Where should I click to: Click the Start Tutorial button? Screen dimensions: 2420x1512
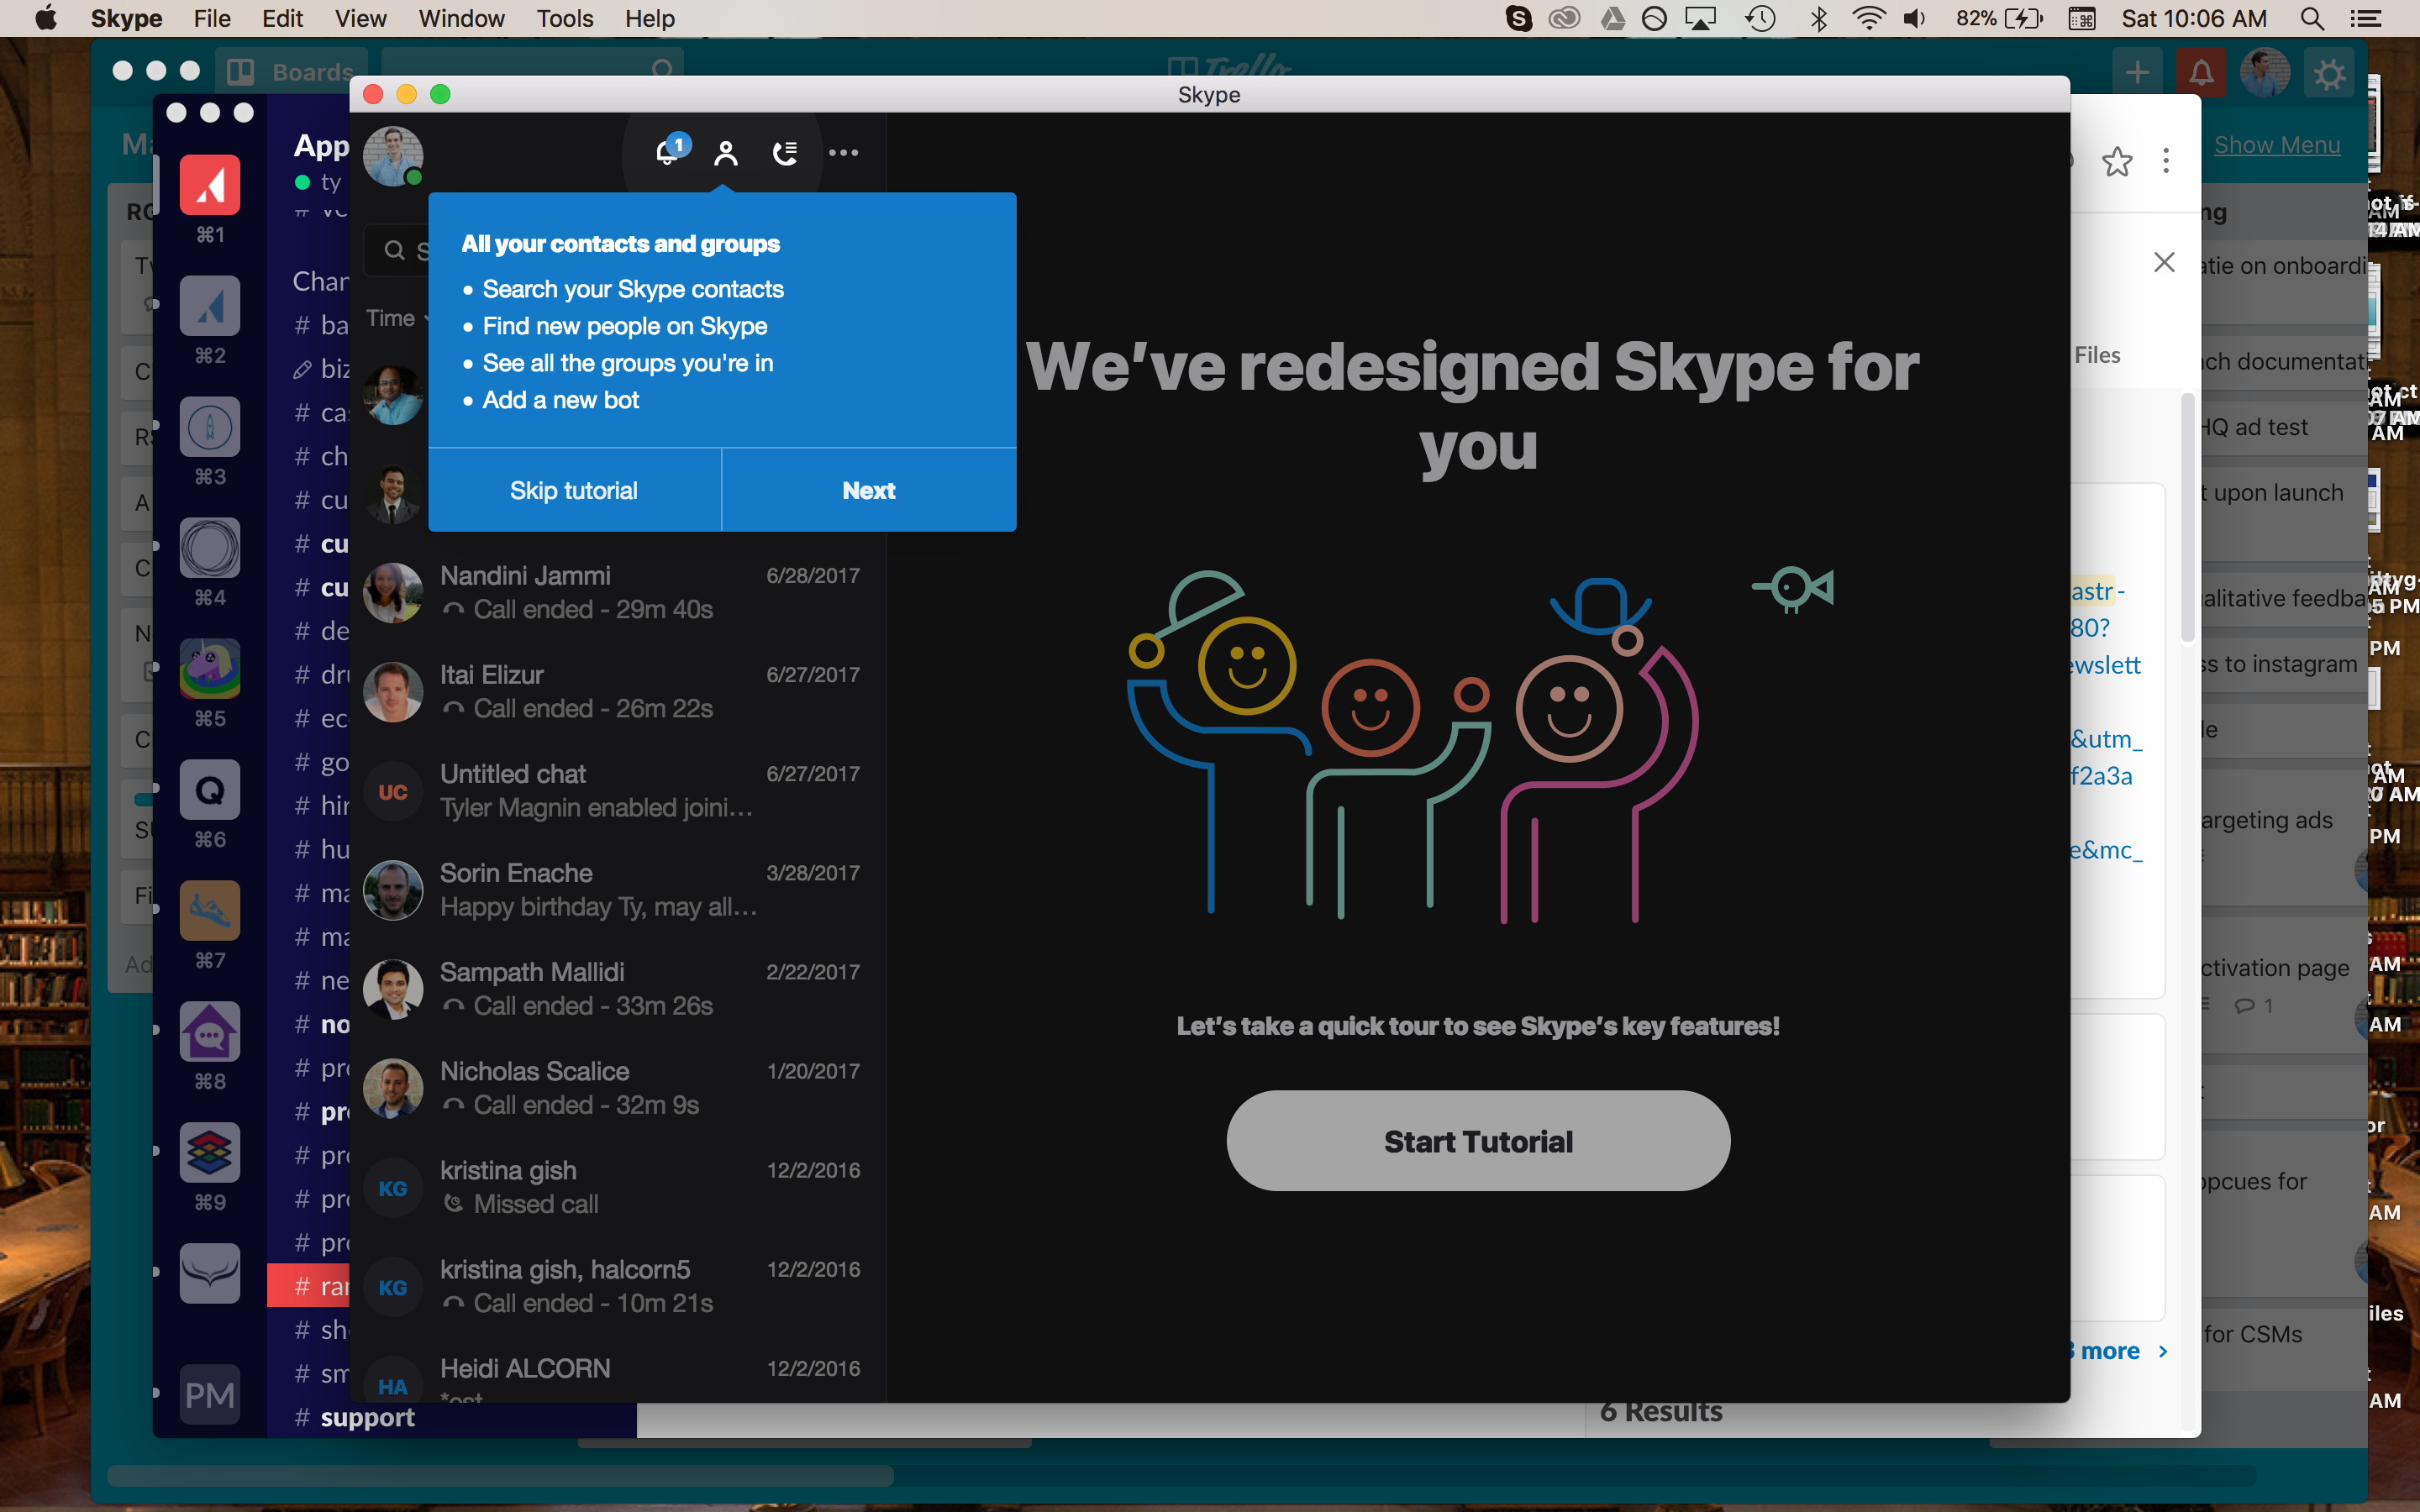(x=1478, y=1141)
